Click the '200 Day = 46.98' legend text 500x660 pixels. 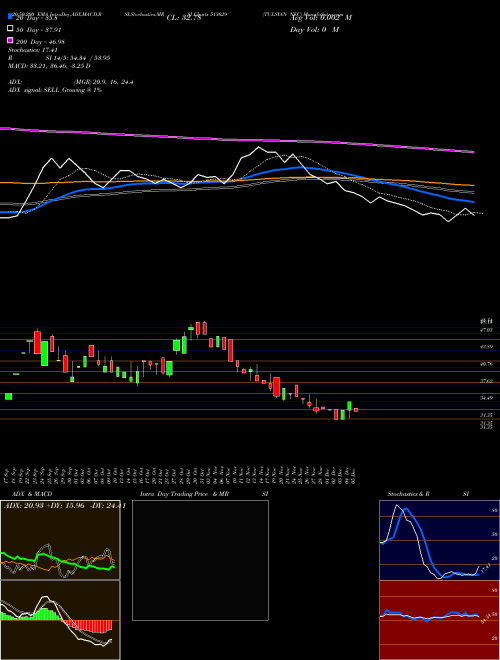click(40, 41)
